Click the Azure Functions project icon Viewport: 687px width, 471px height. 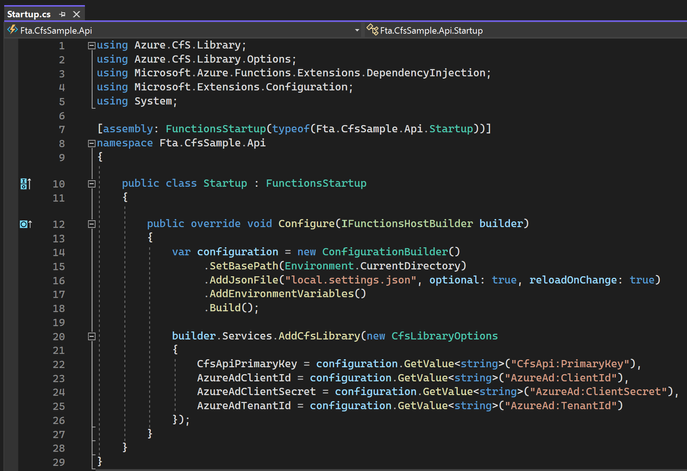tap(12, 30)
